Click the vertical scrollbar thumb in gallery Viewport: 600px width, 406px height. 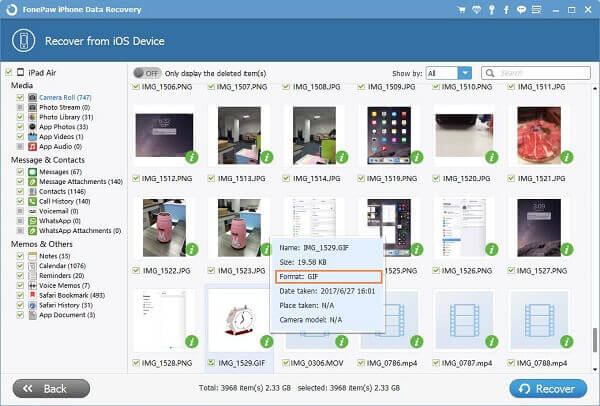(x=595, y=340)
